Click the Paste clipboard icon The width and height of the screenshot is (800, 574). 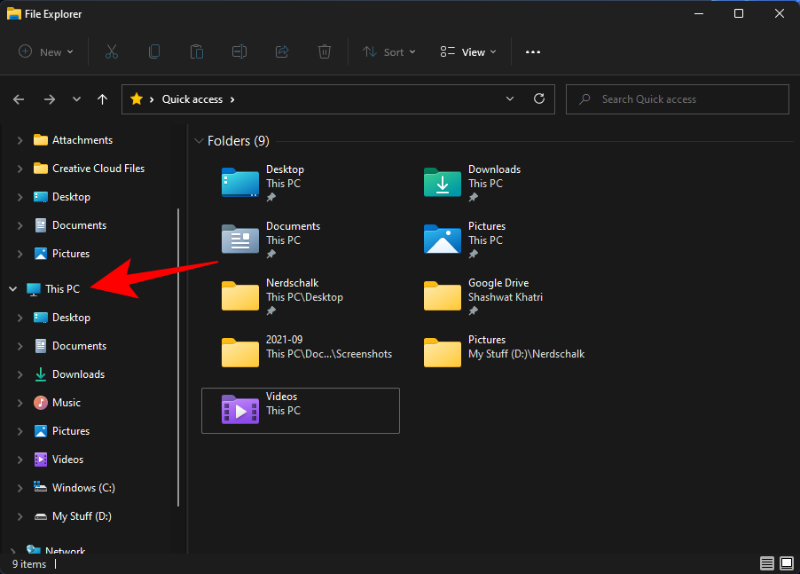tap(197, 52)
